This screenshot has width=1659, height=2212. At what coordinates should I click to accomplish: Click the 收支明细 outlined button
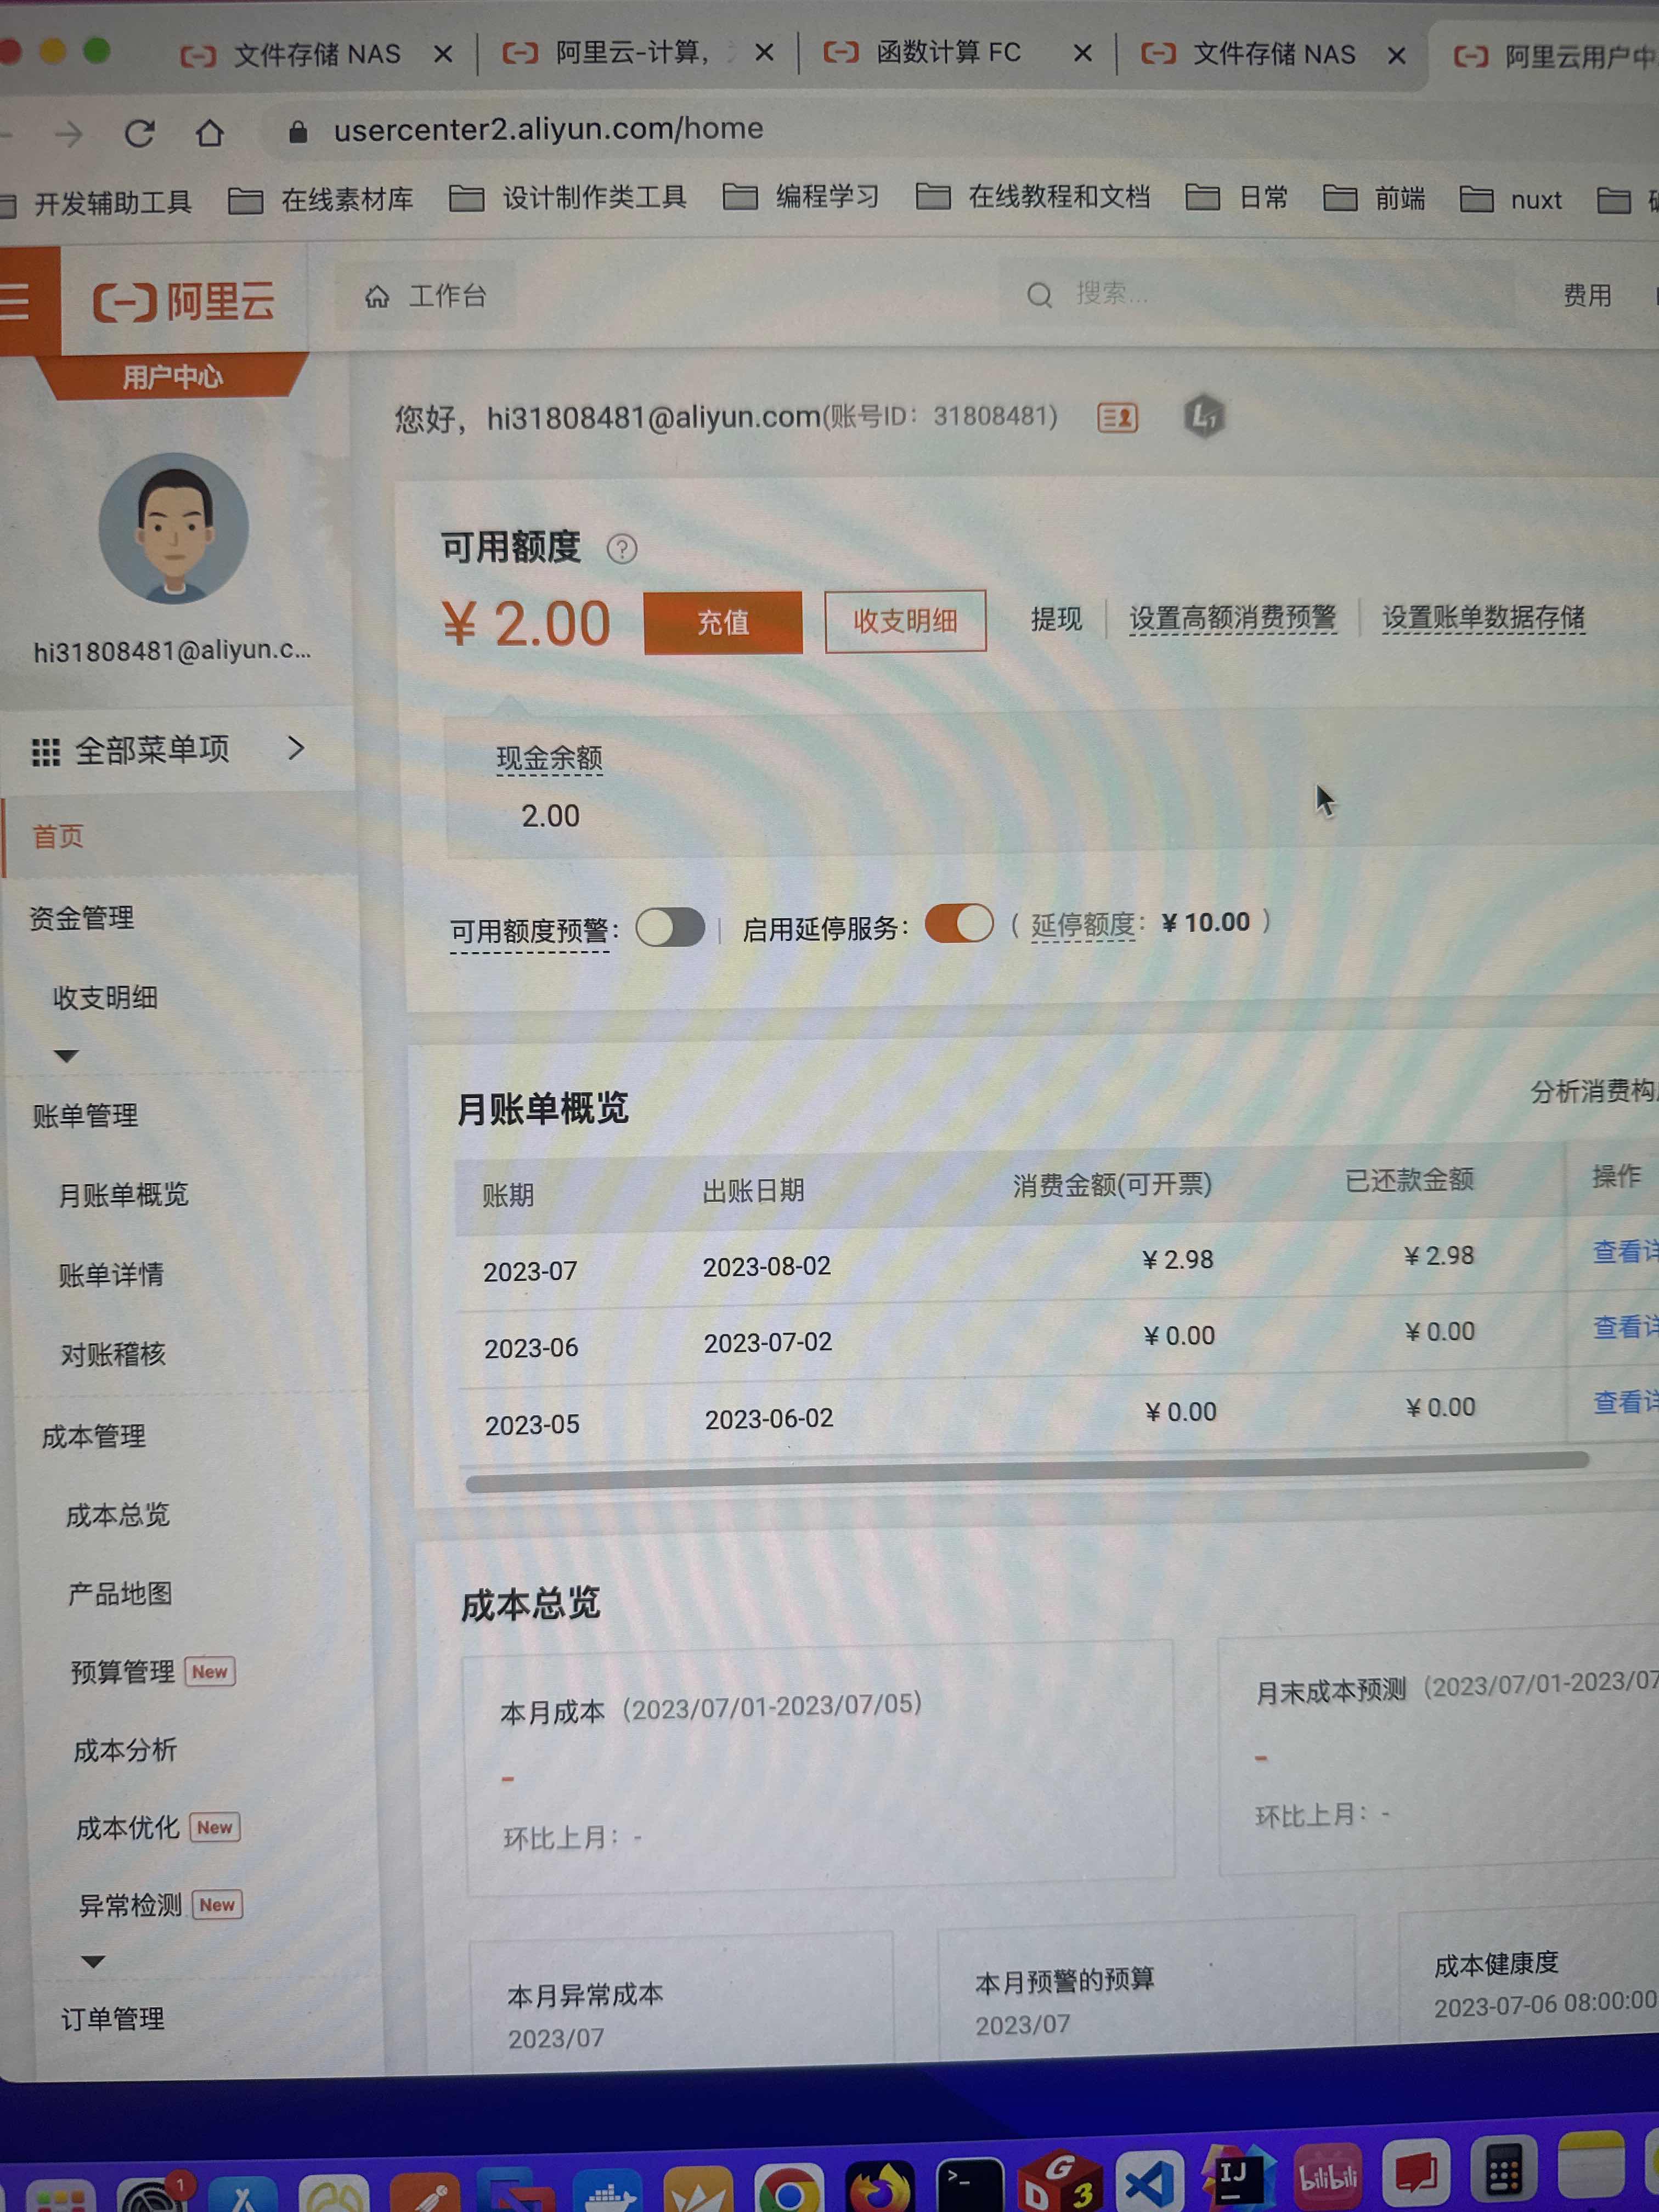[905, 621]
